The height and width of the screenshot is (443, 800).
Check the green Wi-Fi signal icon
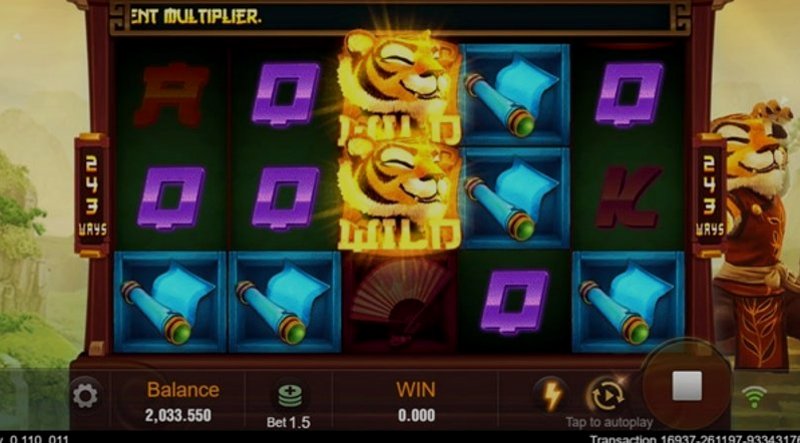754,397
